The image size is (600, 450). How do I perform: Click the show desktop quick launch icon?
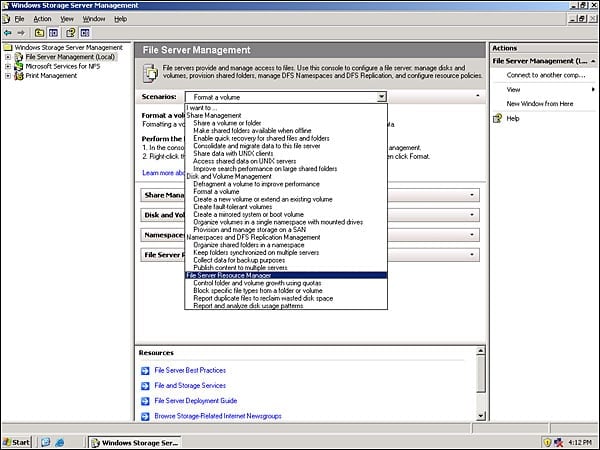[x=46, y=443]
